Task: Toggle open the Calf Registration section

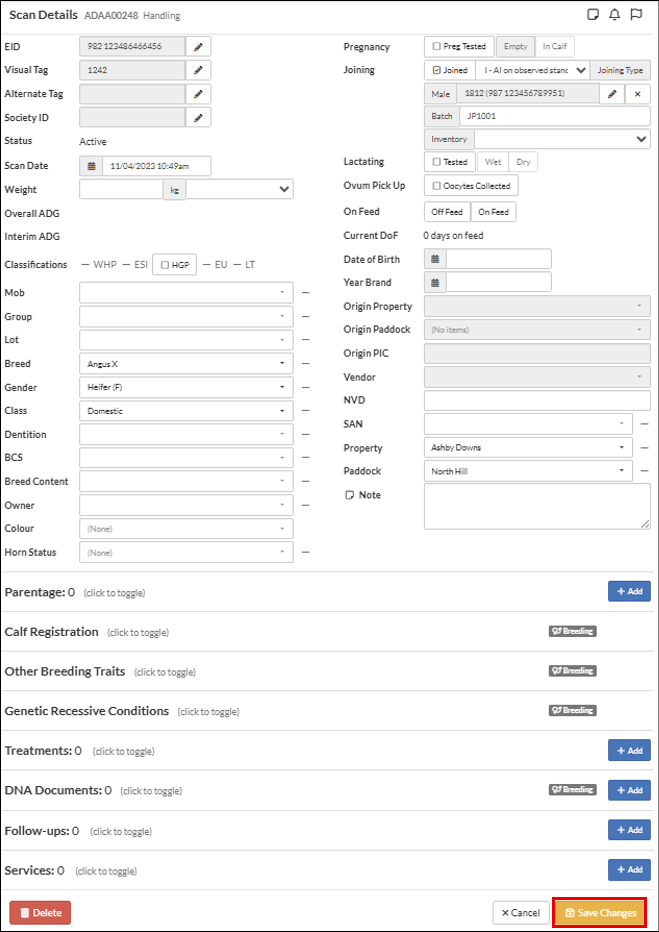Action: 52,632
